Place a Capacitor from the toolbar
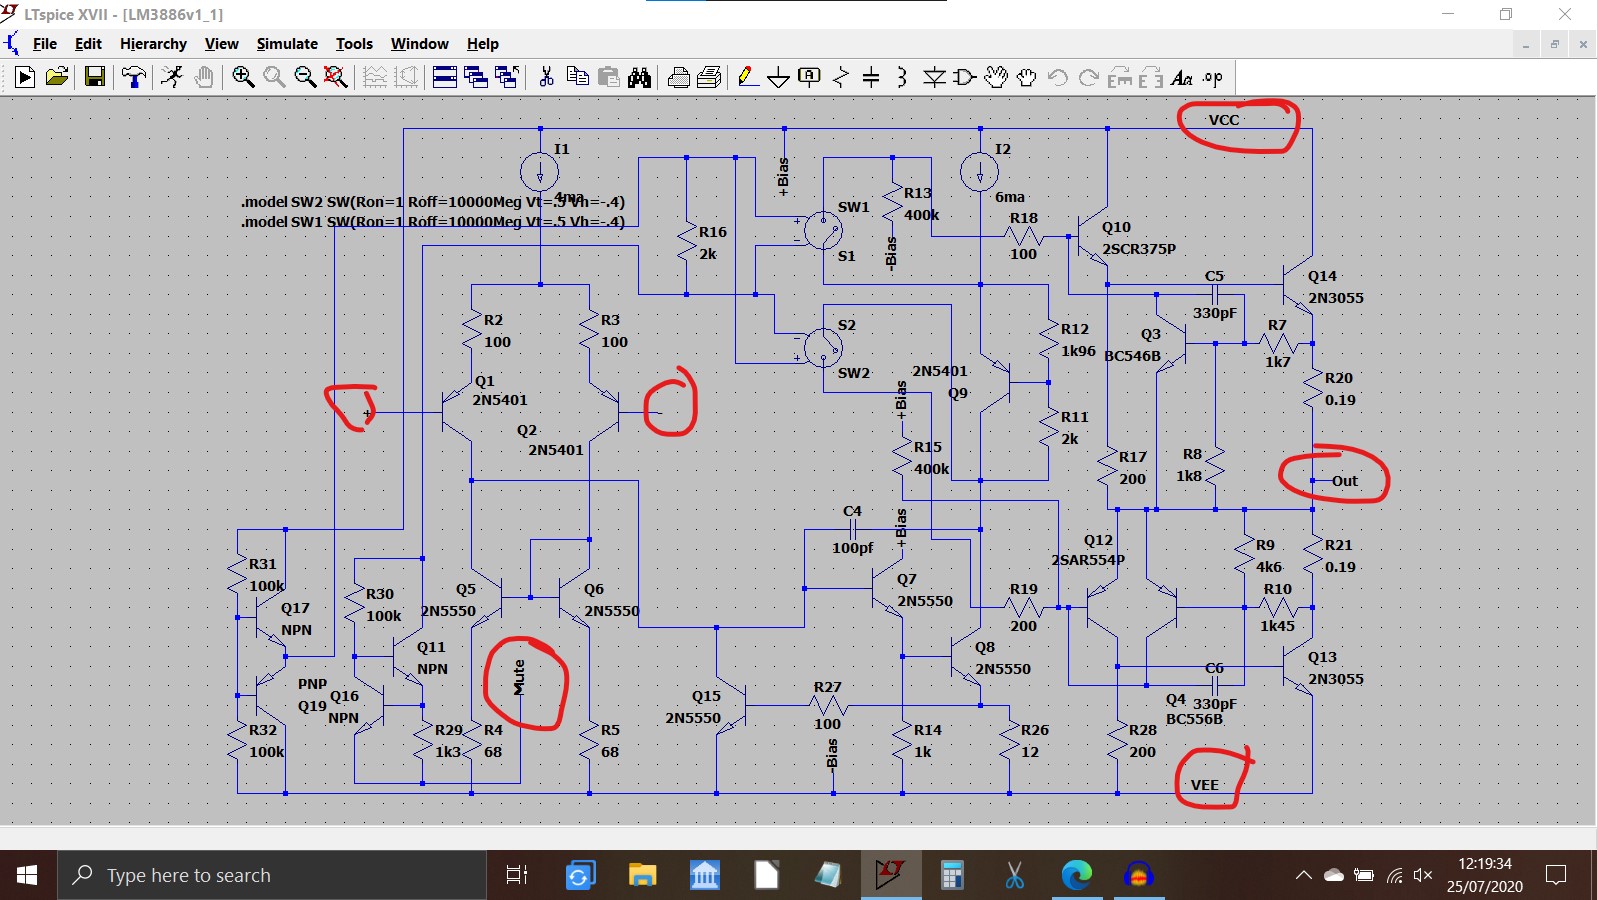 coord(871,77)
